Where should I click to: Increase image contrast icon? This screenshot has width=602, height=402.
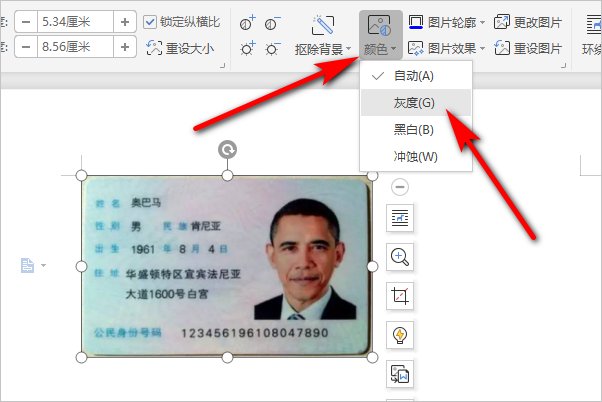click(248, 23)
